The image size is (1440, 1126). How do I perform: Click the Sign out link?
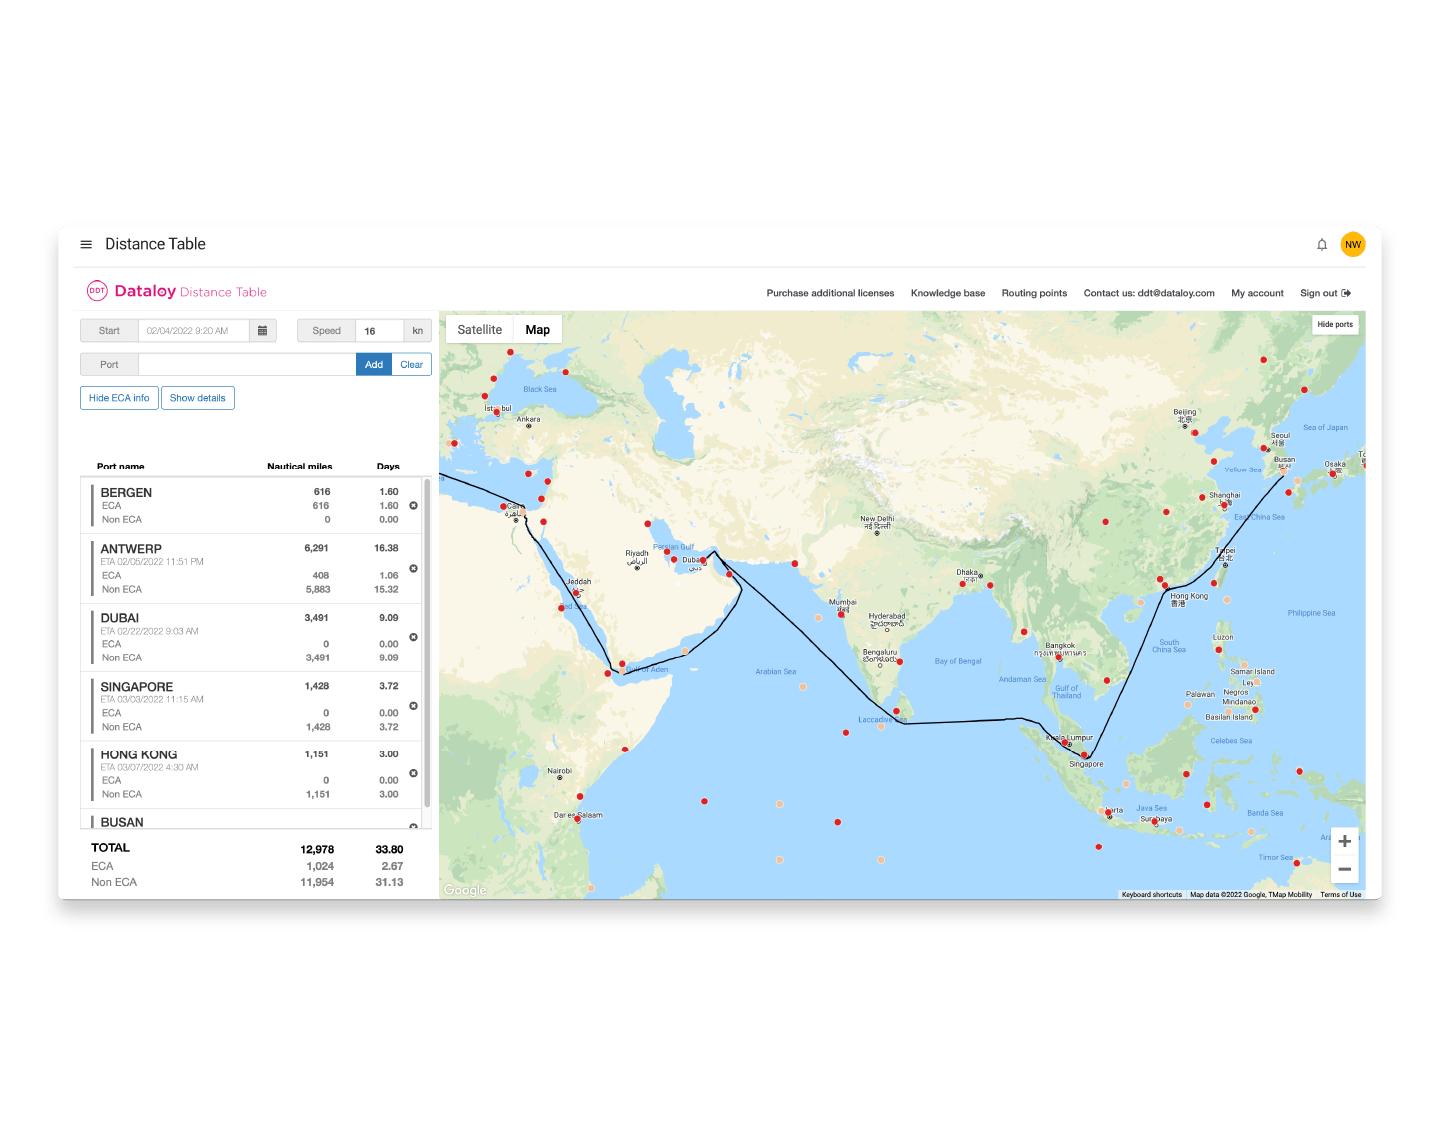point(1325,293)
